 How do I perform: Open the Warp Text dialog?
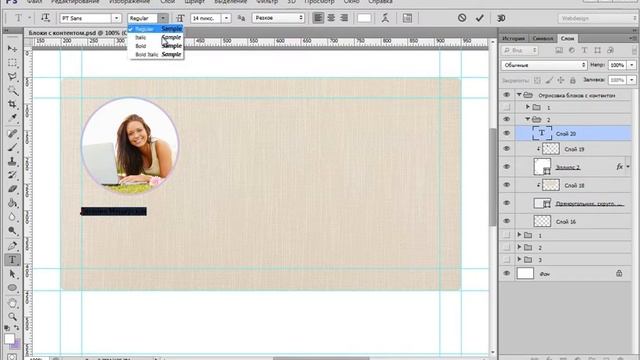[385, 18]
